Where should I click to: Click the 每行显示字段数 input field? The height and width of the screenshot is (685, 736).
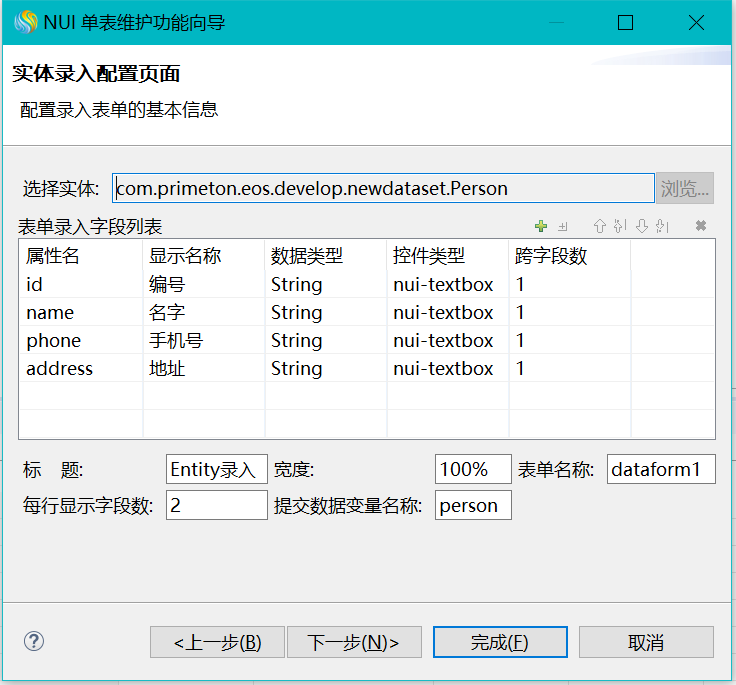point(216,505)
